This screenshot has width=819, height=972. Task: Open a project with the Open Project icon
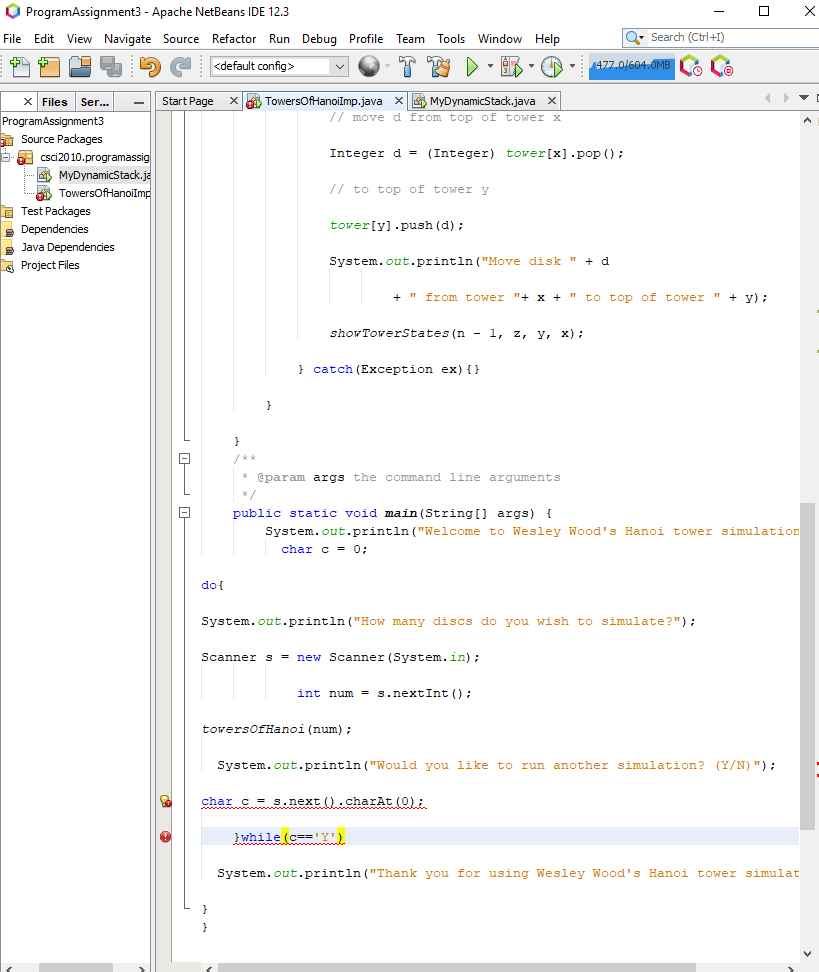(x=80, y=66)
